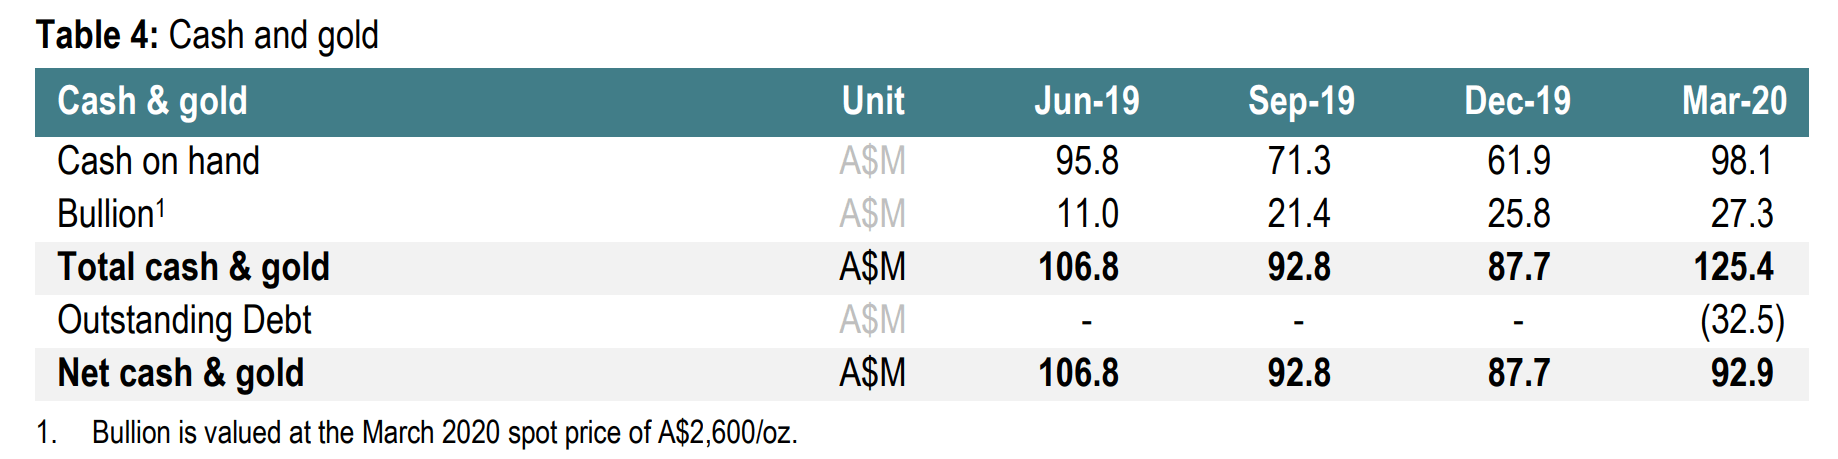Click the Outstanding Debt row label
The height and width of the screenshot is (459, 1838).
184,320
